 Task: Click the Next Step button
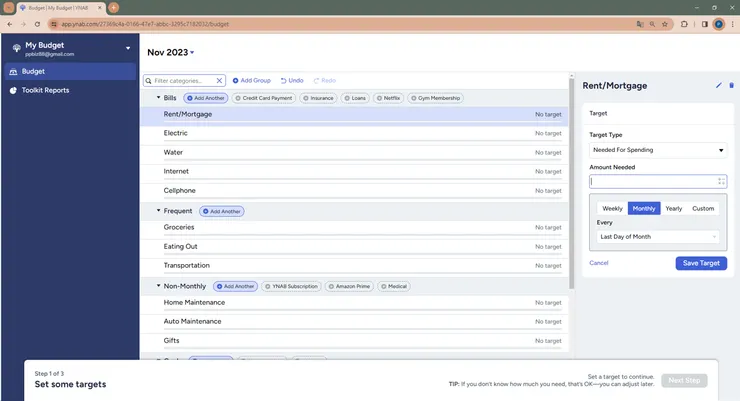click(x=684, y=381)
